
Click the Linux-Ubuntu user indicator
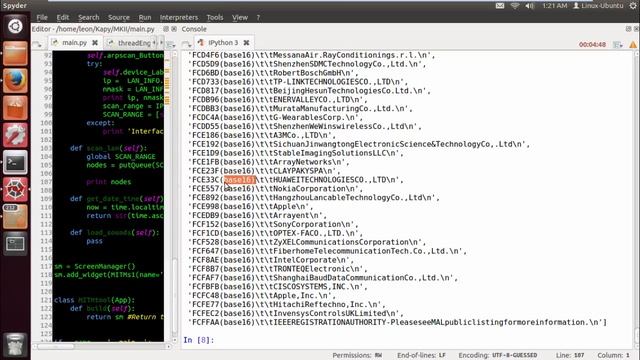coord(598,6)
